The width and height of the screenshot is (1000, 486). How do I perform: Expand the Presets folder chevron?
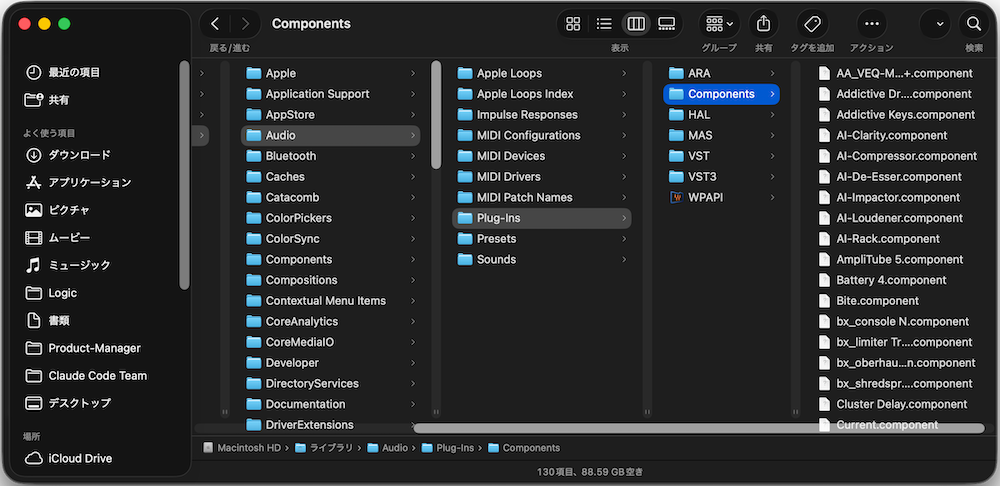click(624, 239)
